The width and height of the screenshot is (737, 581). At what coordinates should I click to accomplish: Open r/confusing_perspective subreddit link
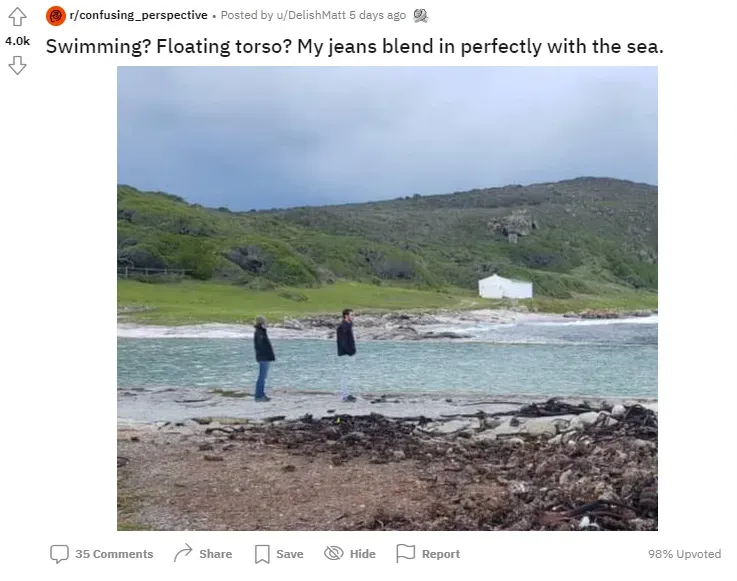[x=138, y=15]
